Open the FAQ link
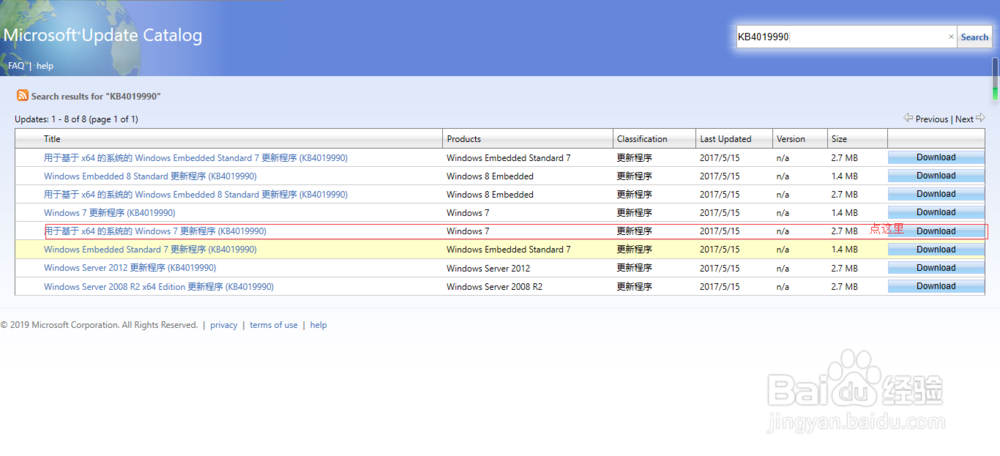1000x456 pixels. tap(16, 66)
